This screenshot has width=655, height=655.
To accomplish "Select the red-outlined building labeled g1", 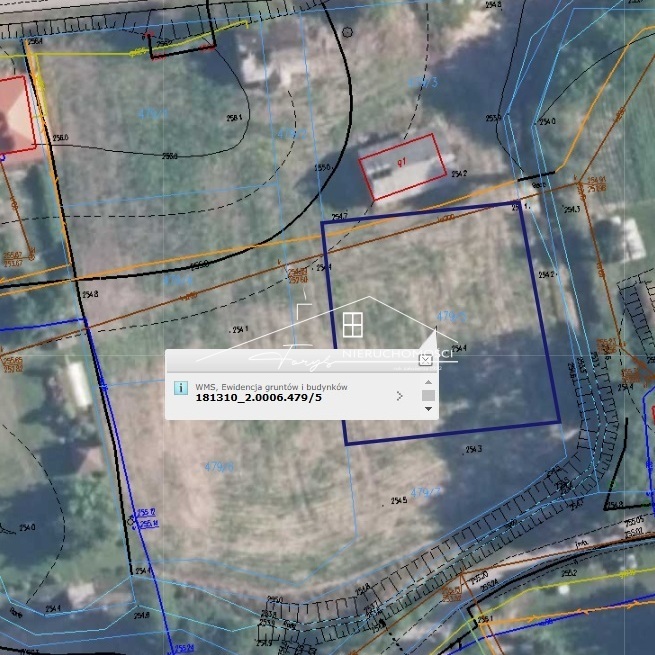I will (402, 165).
